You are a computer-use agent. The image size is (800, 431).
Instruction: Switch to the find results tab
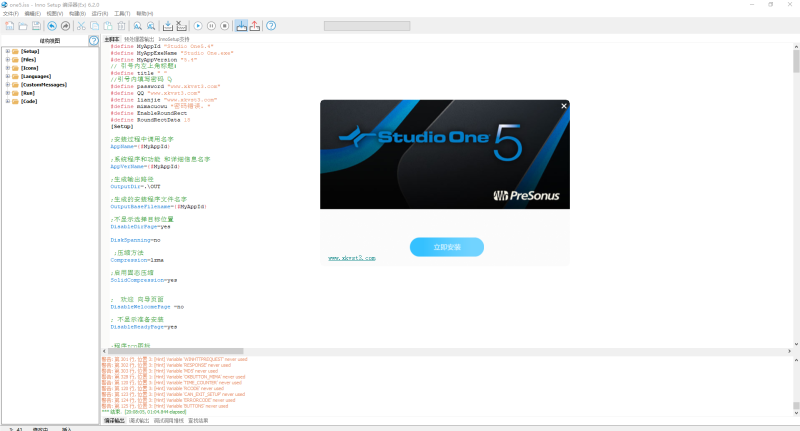(x=198, y=421)
